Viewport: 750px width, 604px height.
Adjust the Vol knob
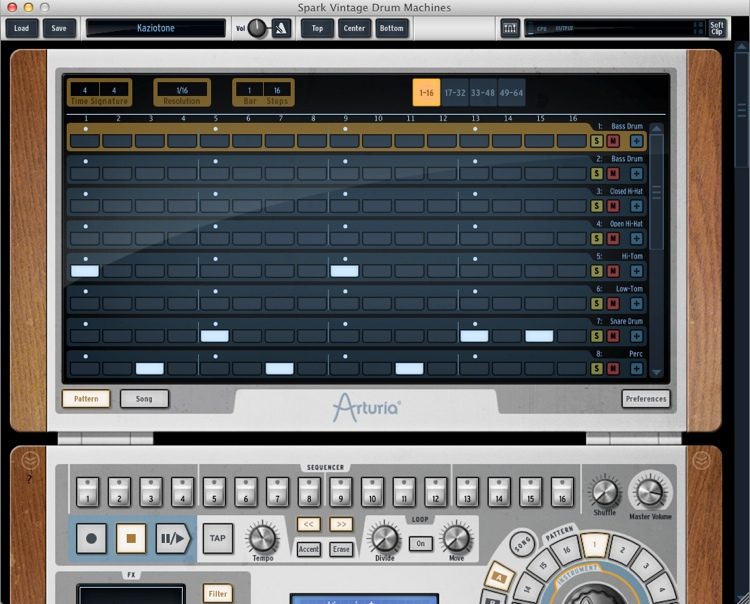tap(258, 28)
